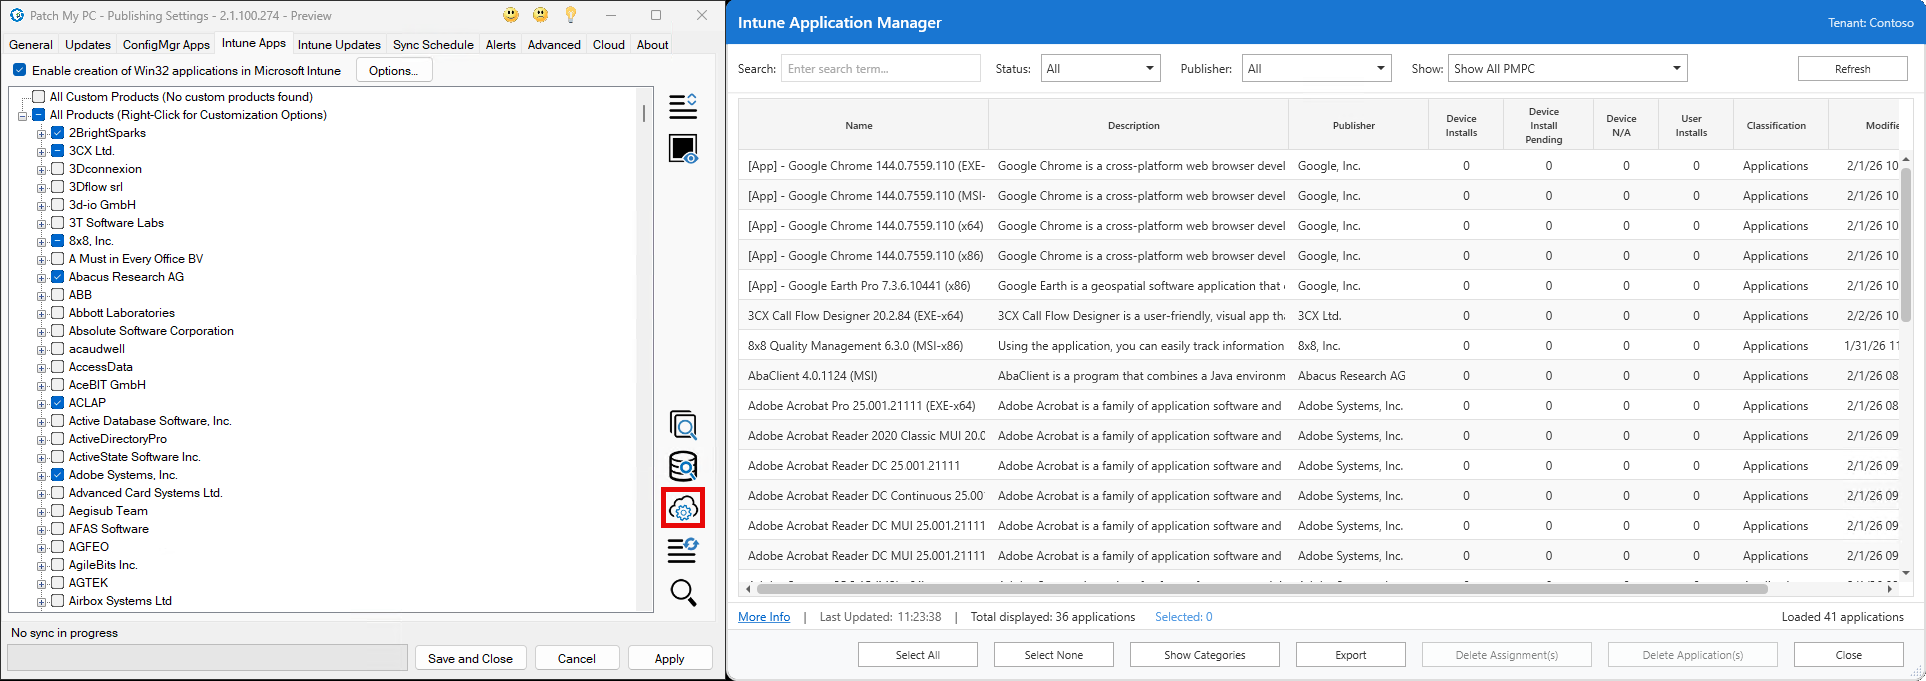
Task: Expand the 3CX Ltd. tree node
Action: pyautogui.click(x=42, y=152)
